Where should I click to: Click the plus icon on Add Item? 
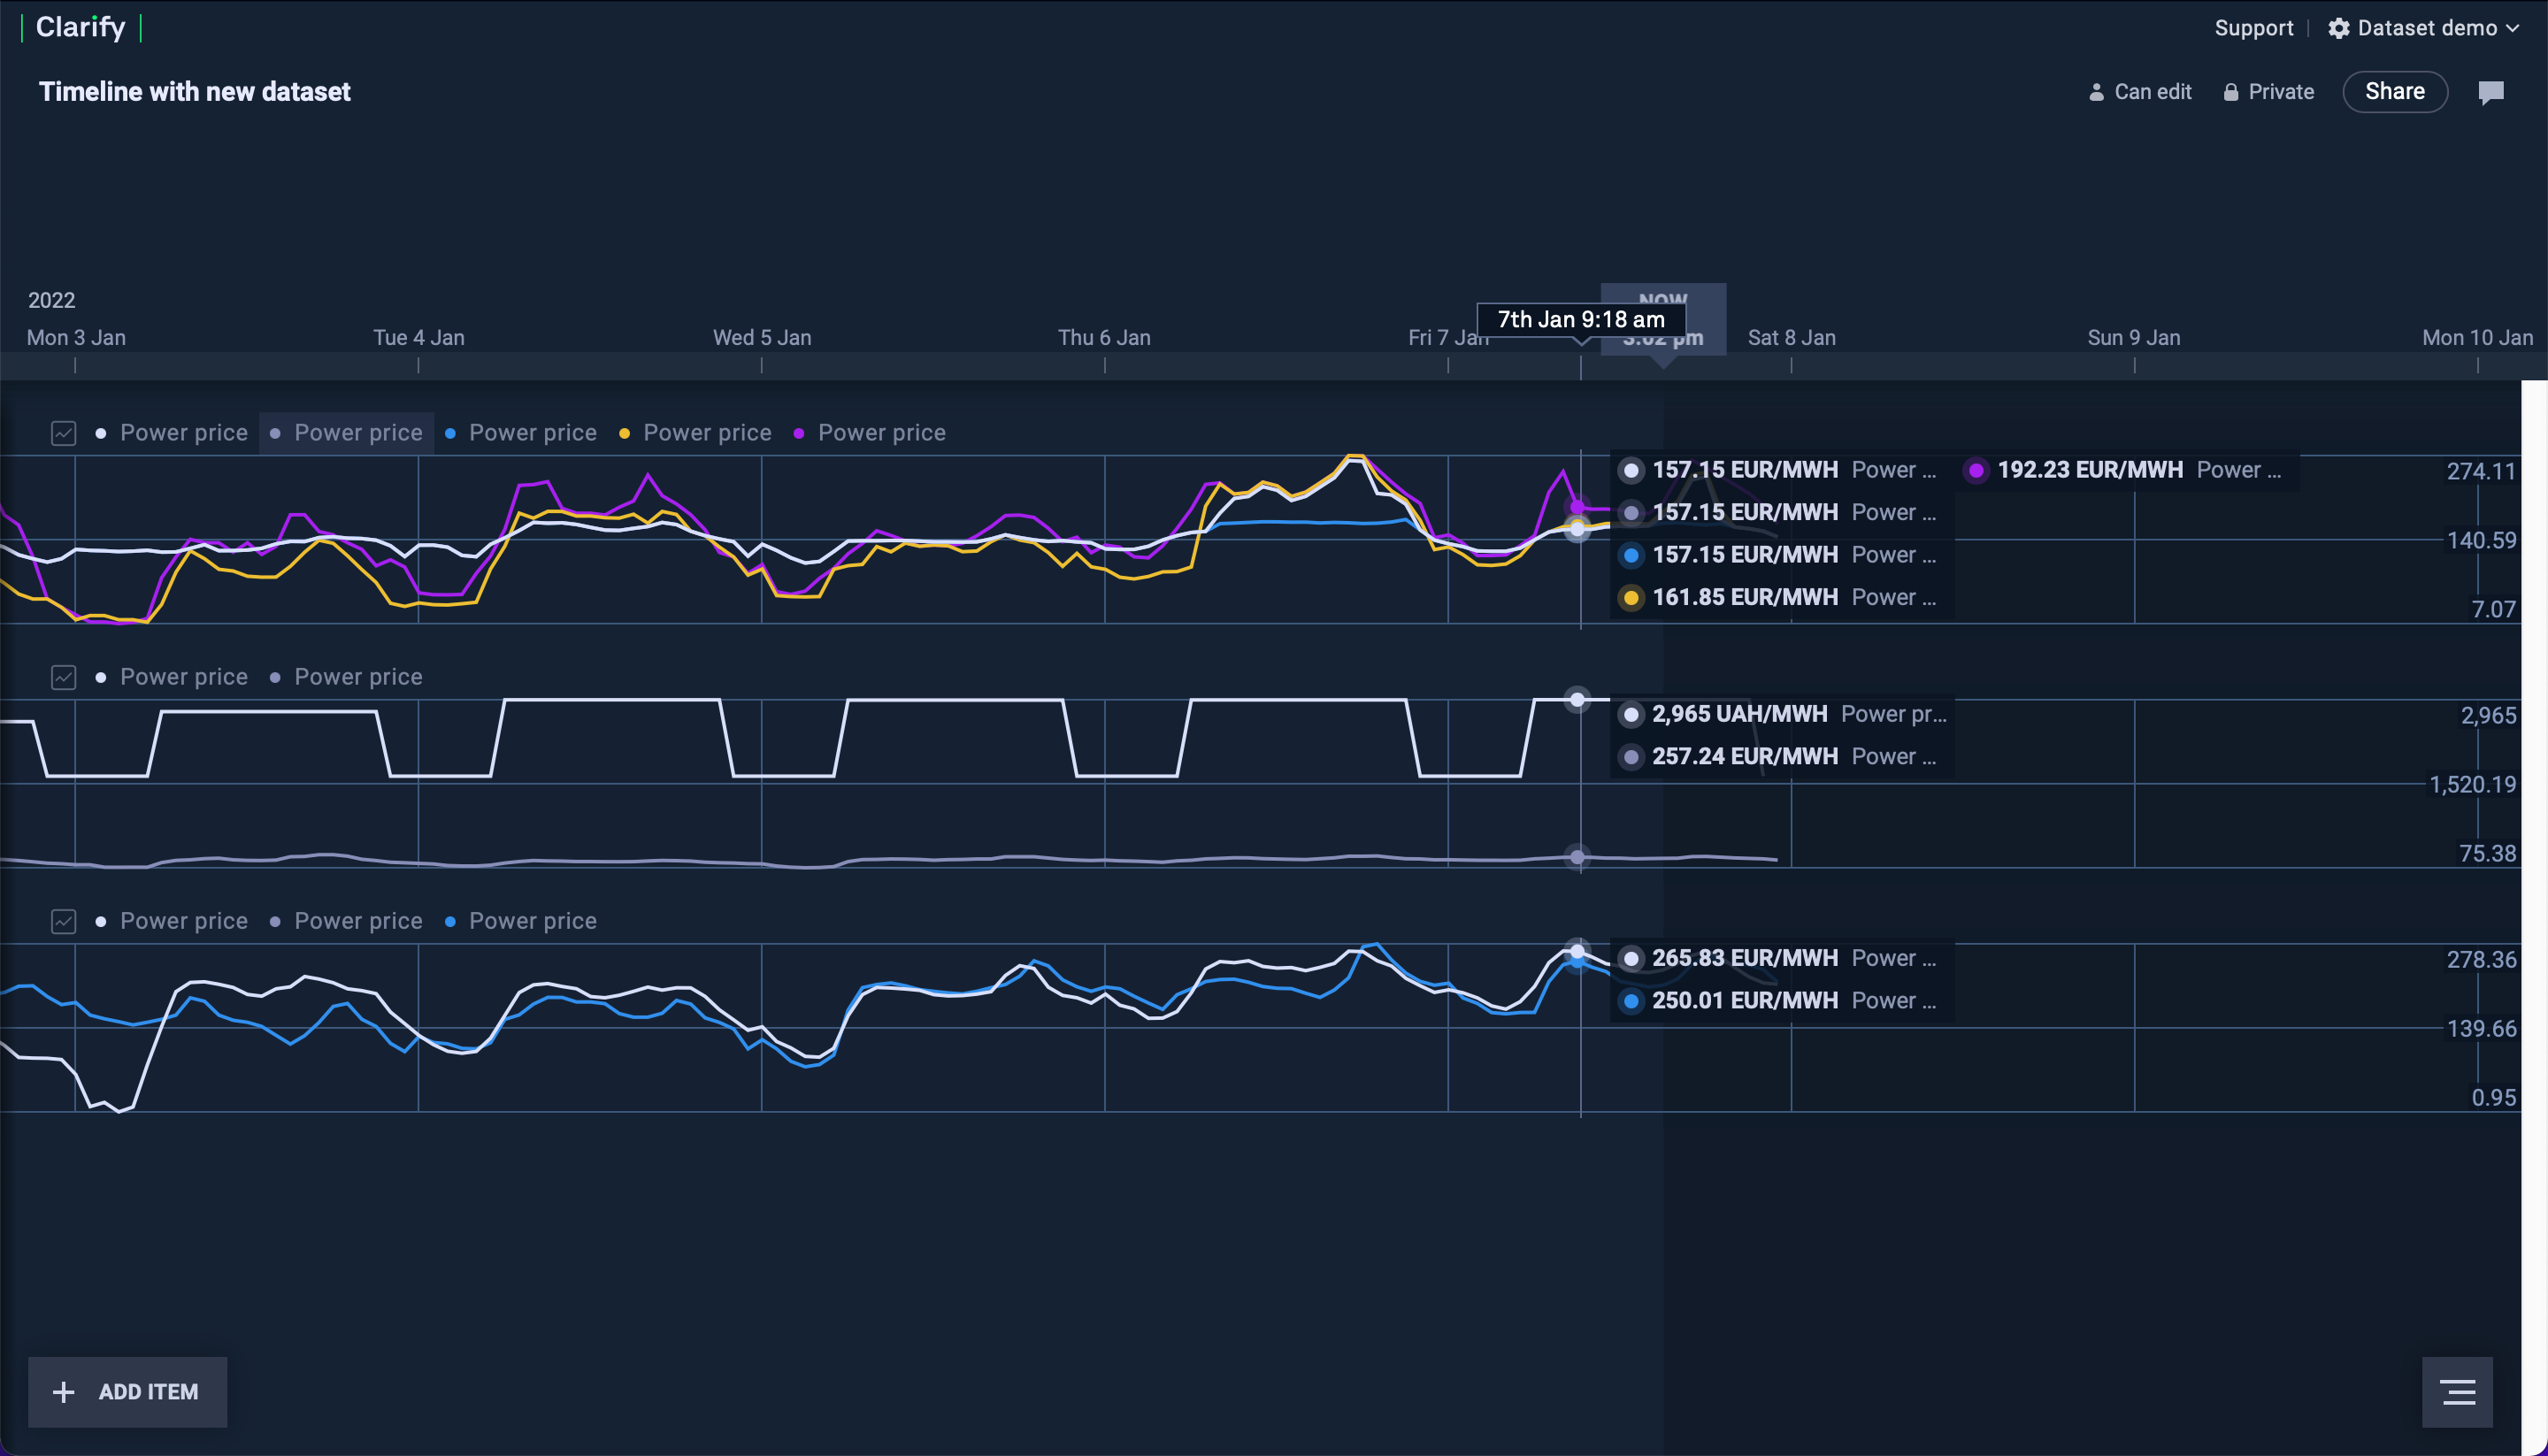63,1392
